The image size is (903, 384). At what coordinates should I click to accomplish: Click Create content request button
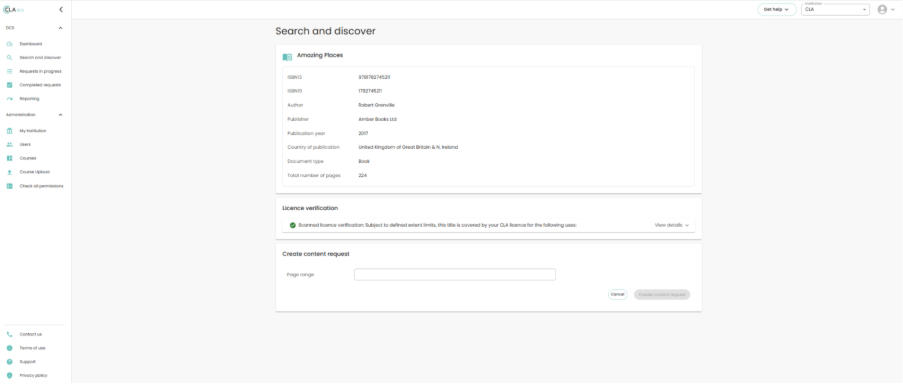click(x=662, y=294)
